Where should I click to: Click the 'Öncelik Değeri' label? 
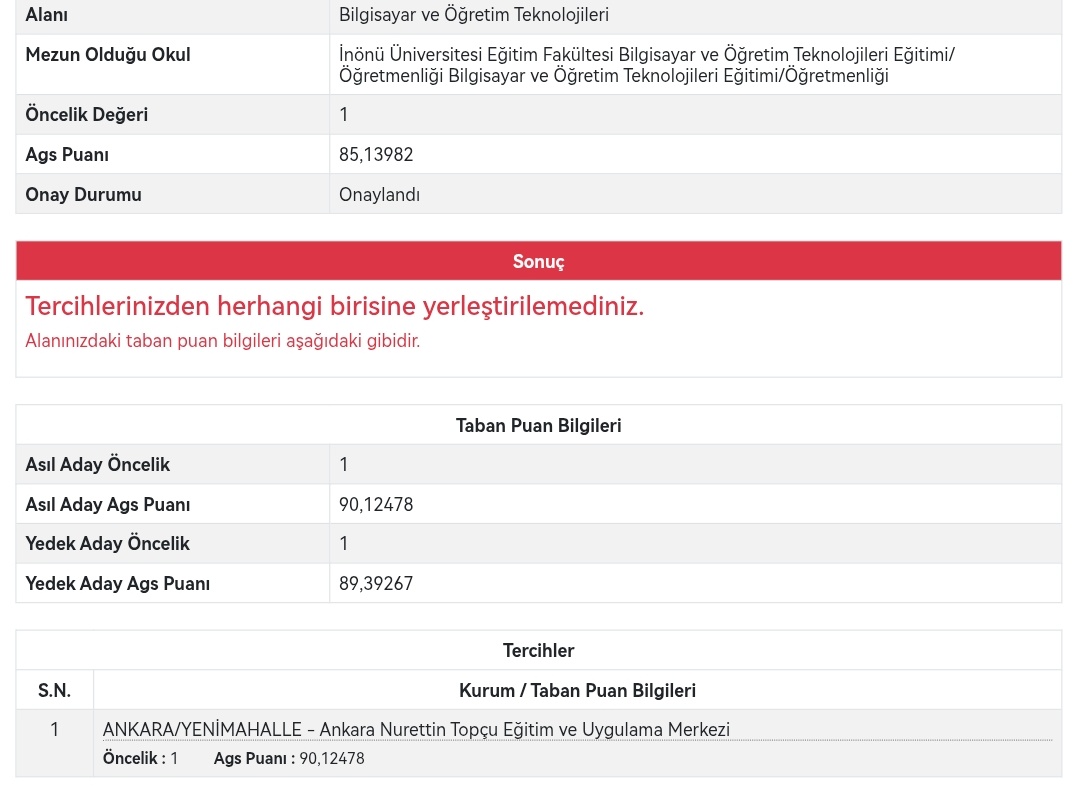(x=87, y=114)
